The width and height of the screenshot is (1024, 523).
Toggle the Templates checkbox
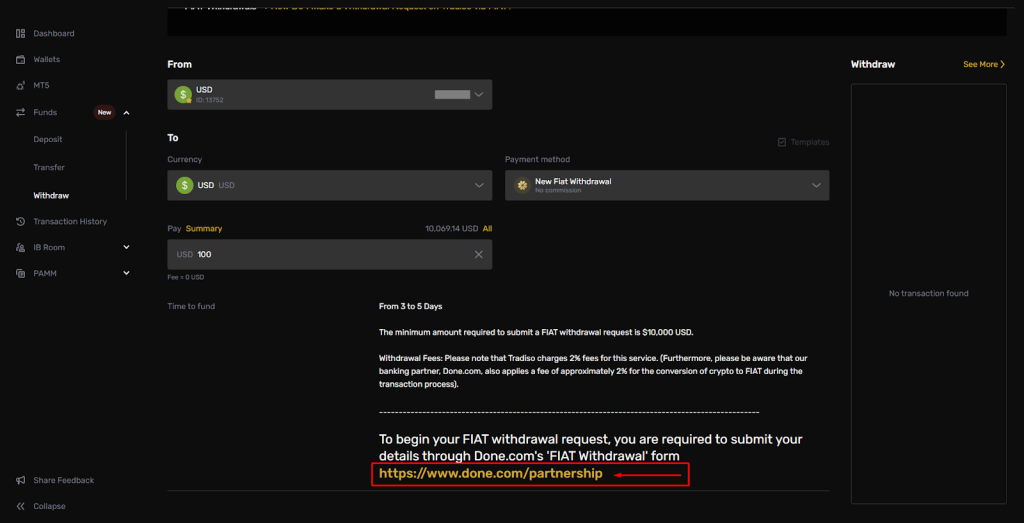(781, 142)
